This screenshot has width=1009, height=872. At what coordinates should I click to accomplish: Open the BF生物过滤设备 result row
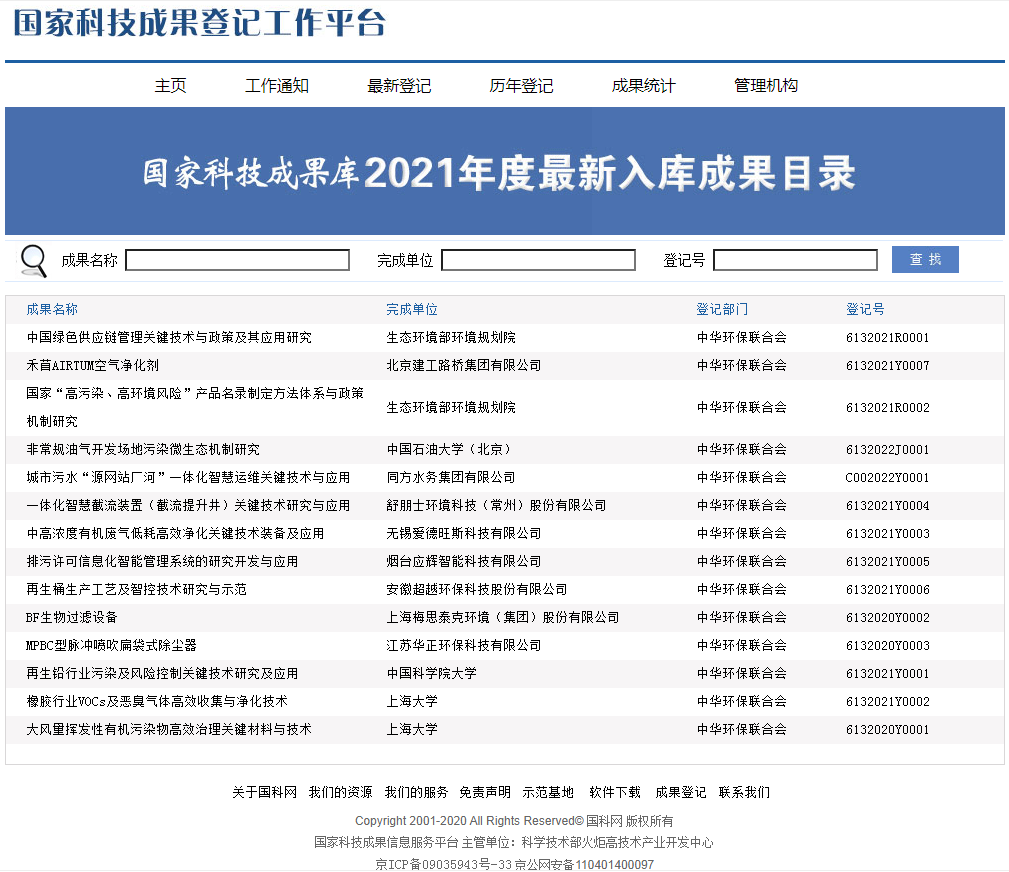(72, 618)
